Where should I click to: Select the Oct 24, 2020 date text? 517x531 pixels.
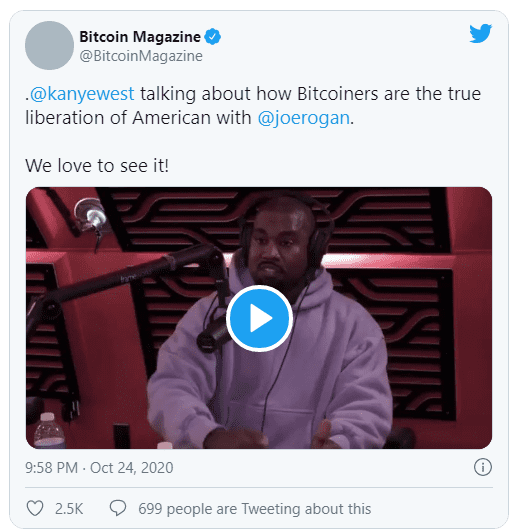[x=132, y=468]
